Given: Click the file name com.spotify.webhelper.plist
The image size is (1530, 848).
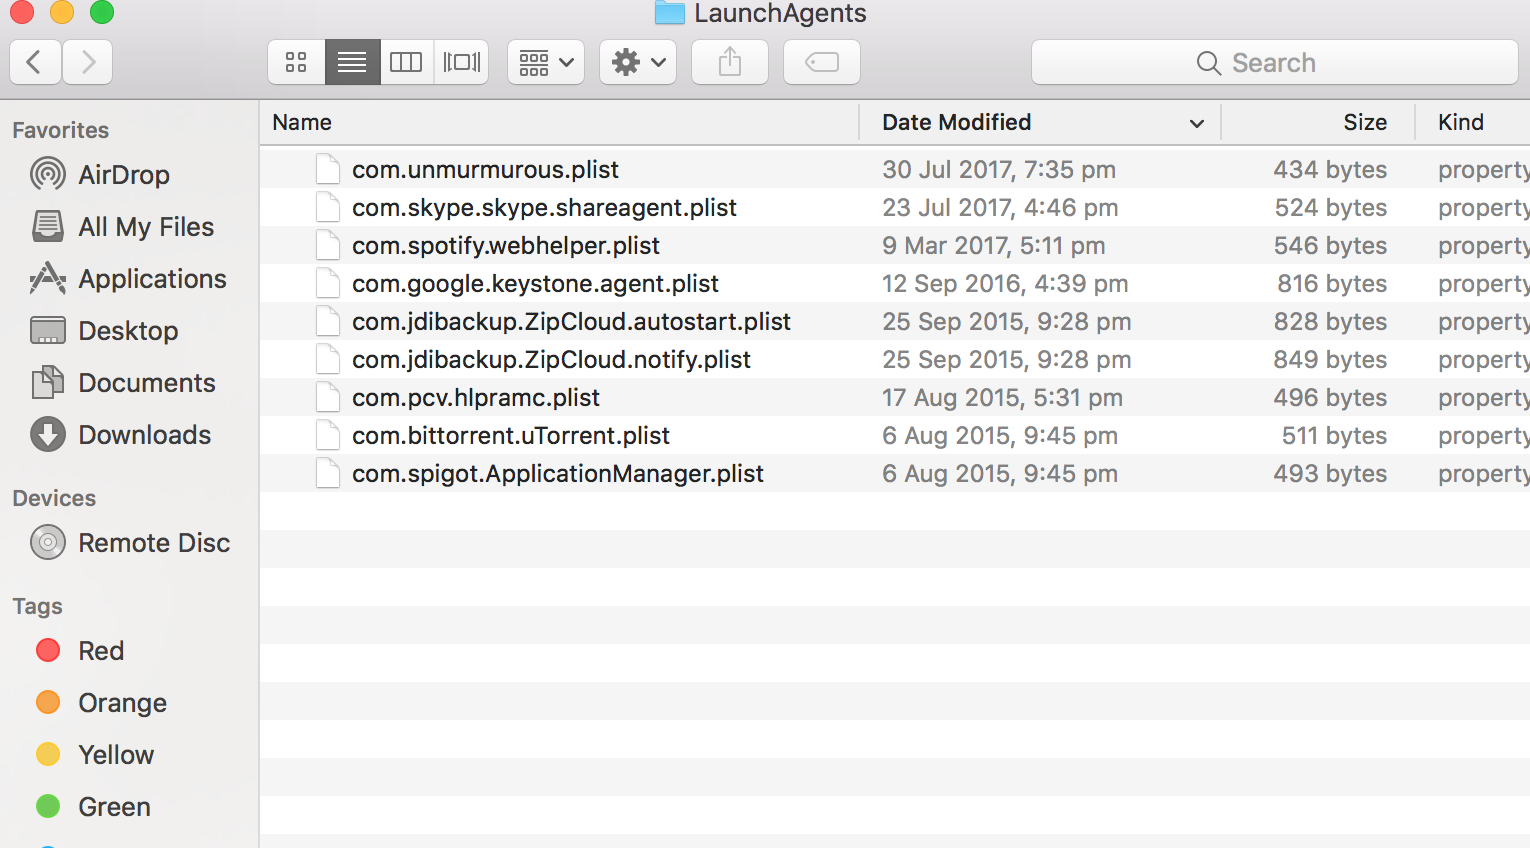Looking at the screenshot, I should pos(506,246).
